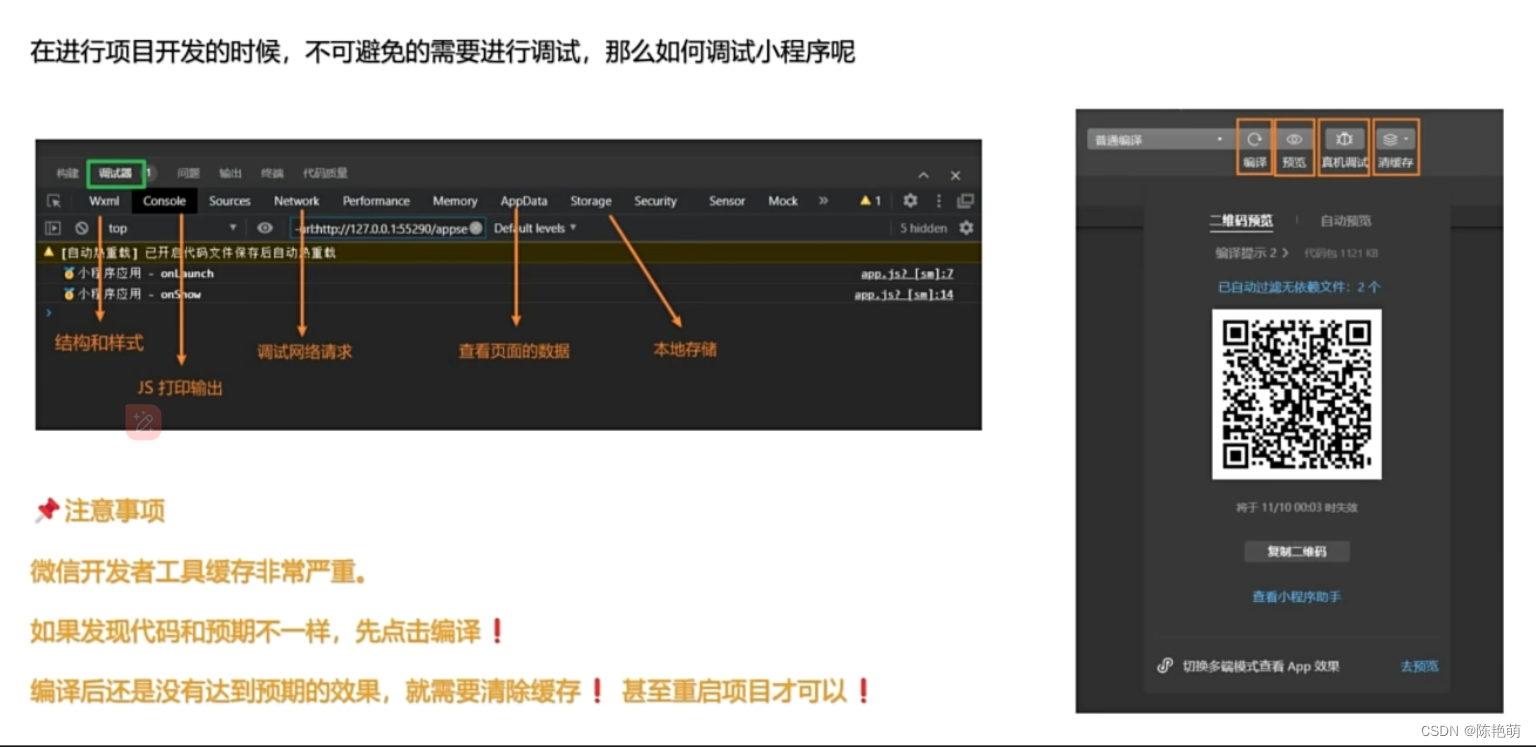Click the element inspector arrow icon
The width and height of the screenshot is (1536, 747).
coord(54,201)
